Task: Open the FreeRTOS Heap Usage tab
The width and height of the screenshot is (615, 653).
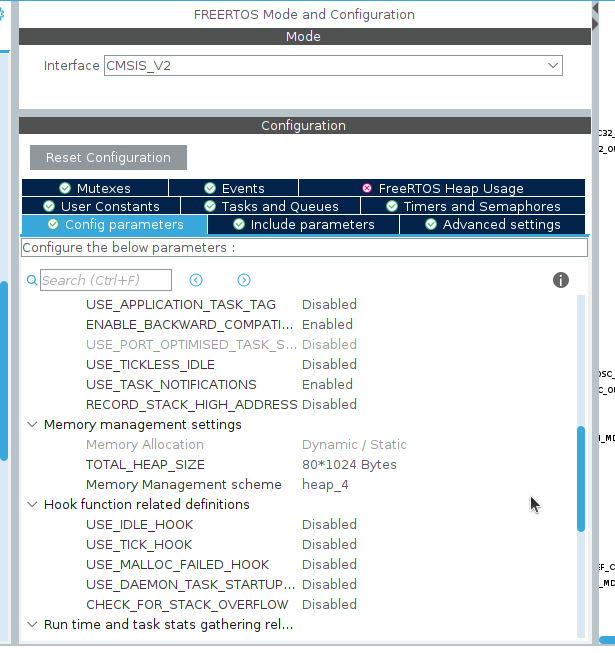Action: click(442, 188)
